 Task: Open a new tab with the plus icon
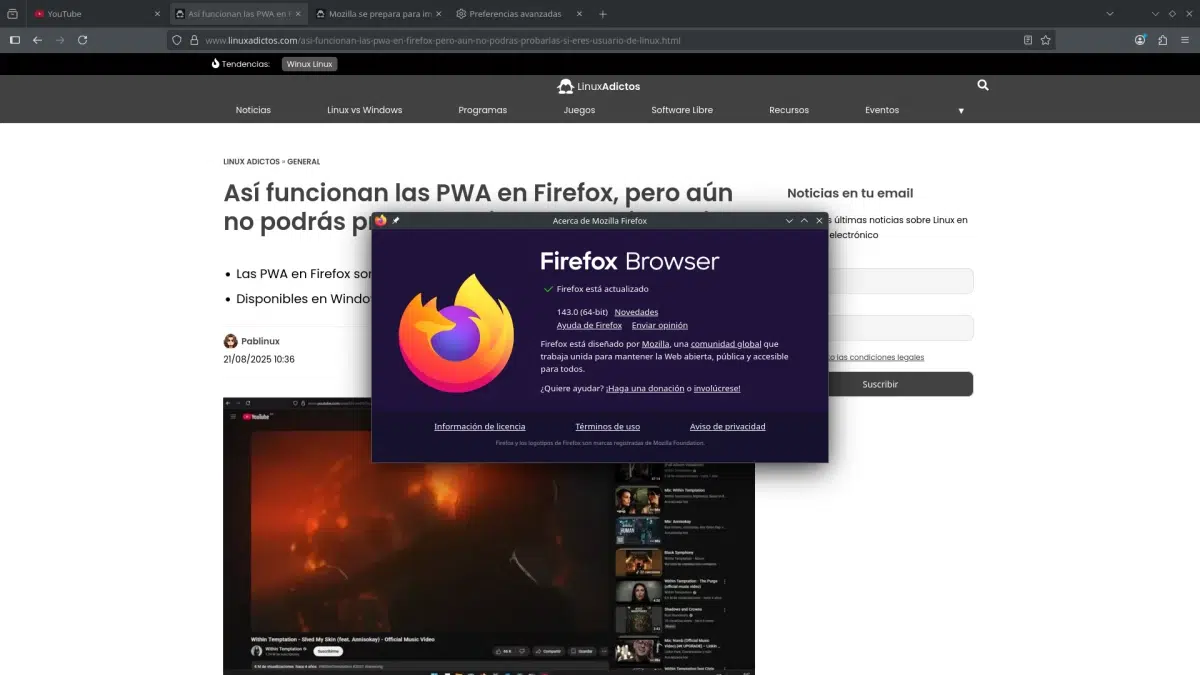click(601, 14)
